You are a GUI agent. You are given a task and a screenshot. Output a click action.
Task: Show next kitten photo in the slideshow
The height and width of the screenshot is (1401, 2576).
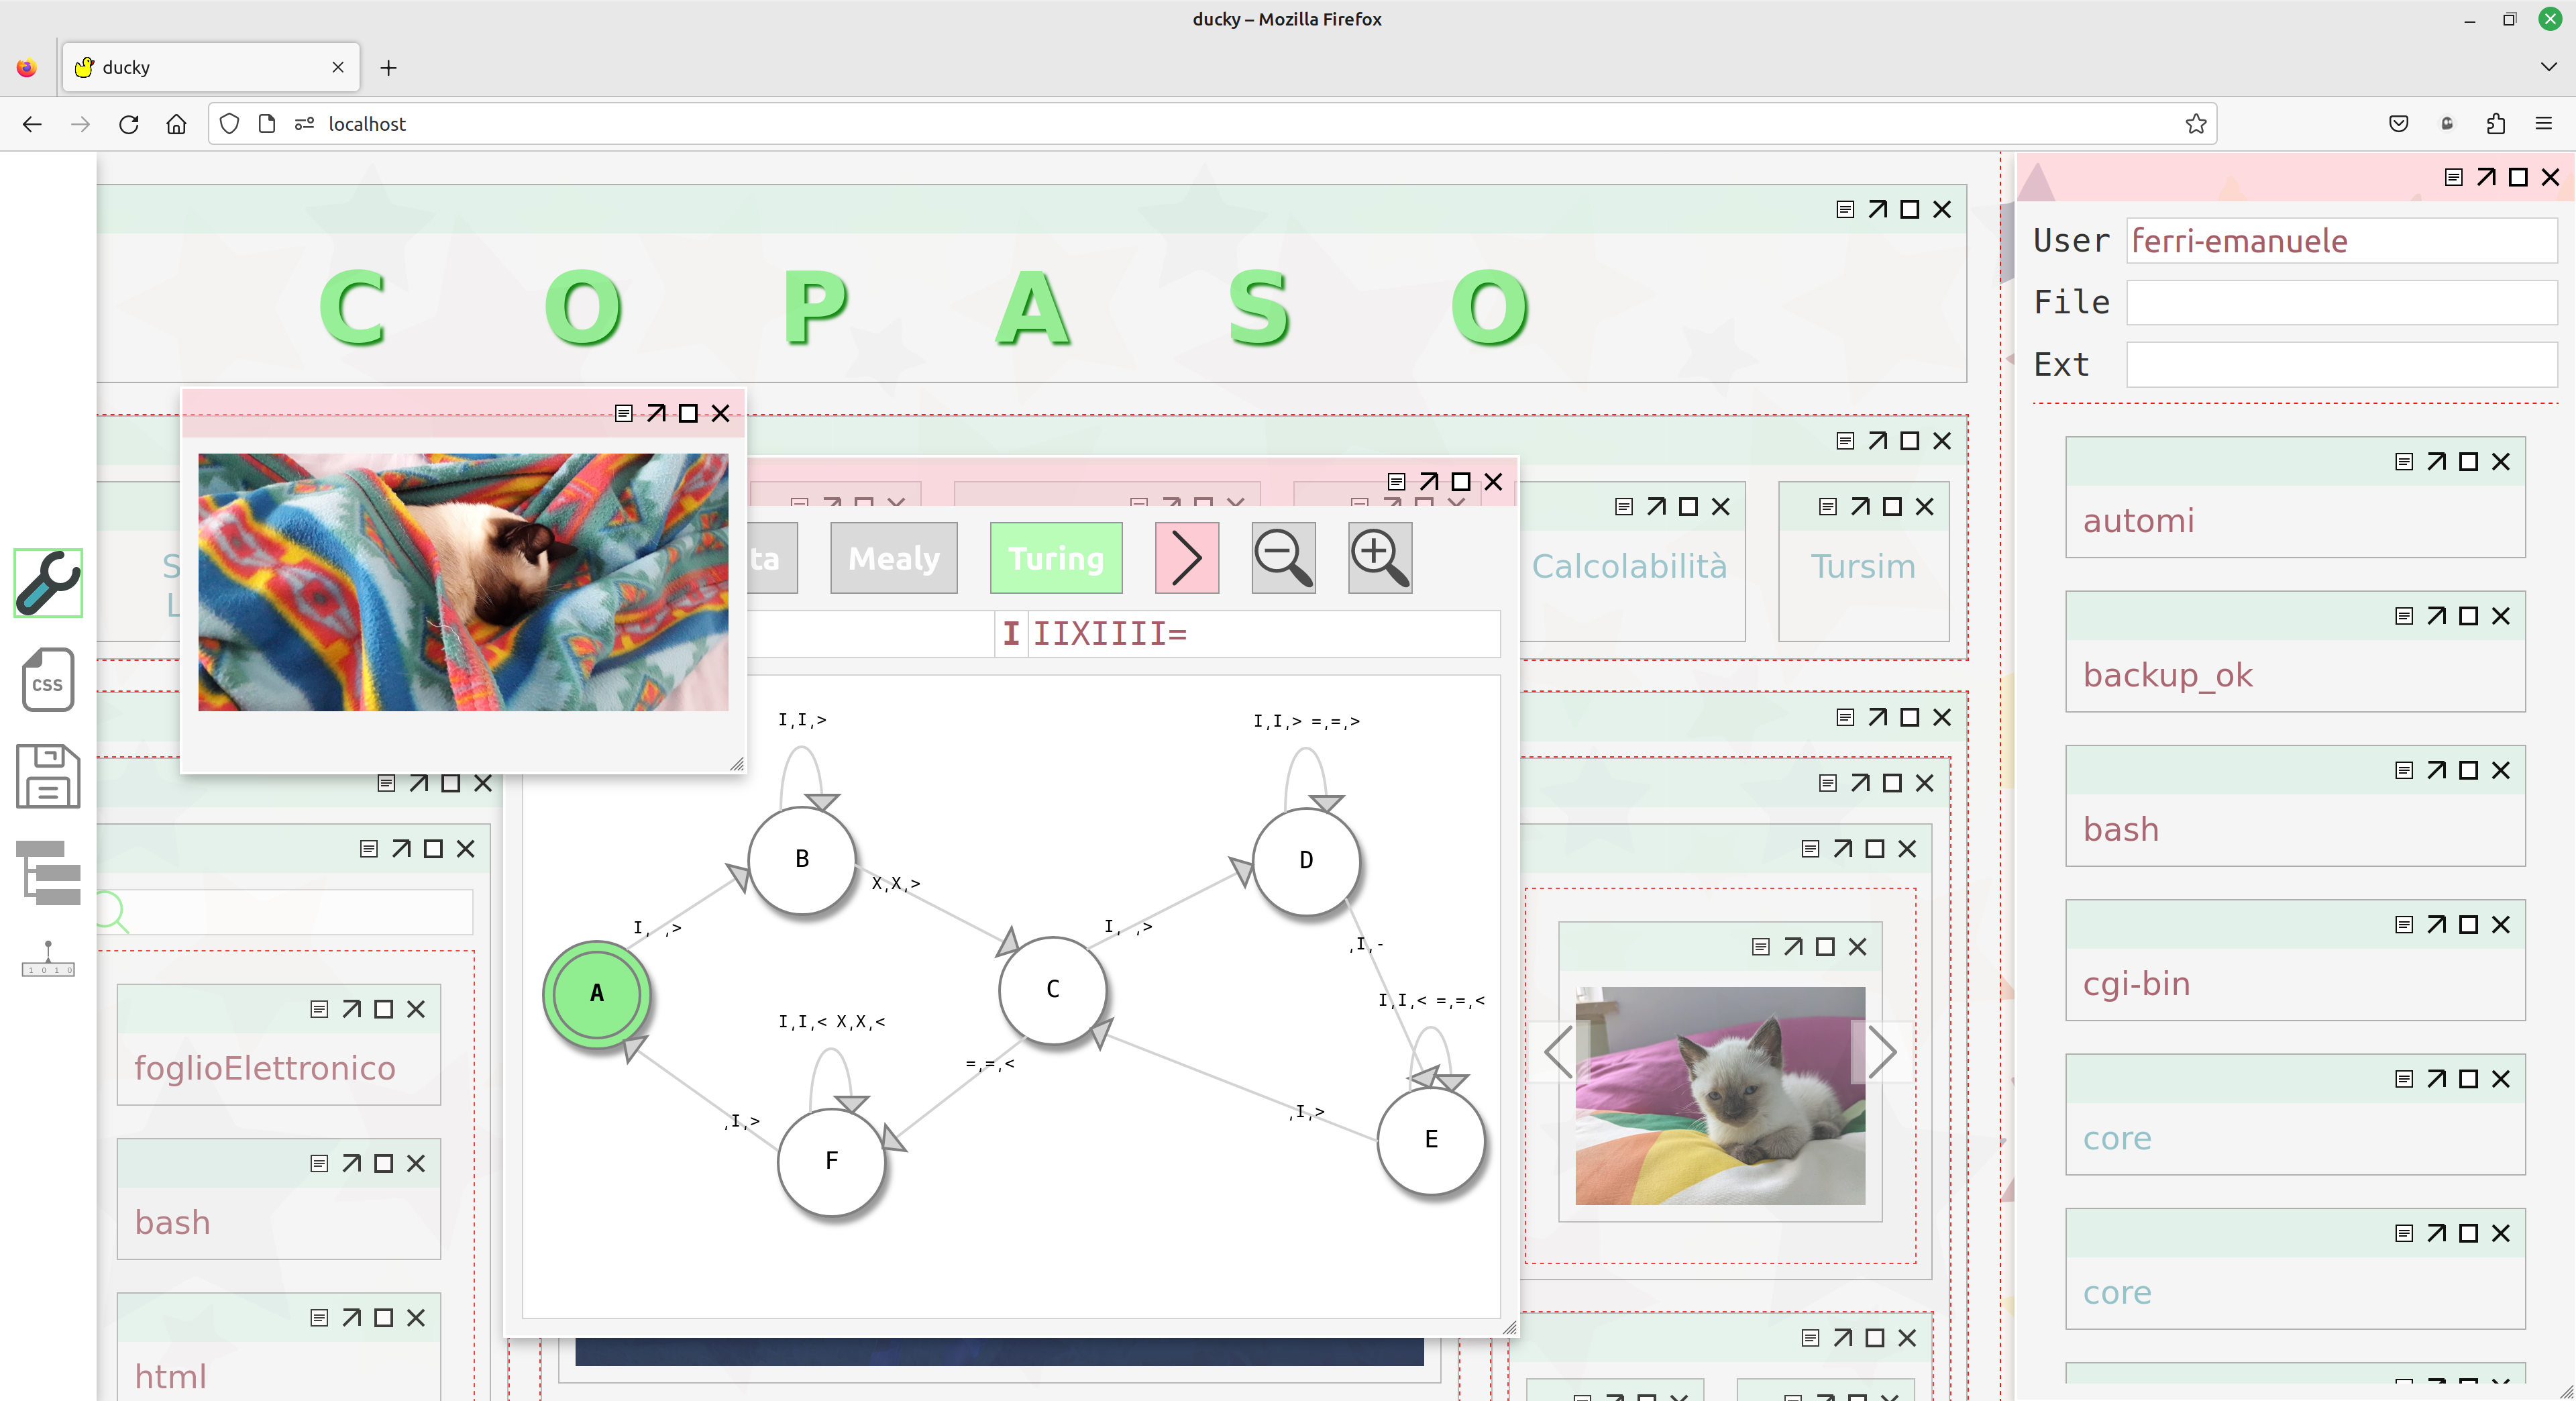point(1883,1051)
